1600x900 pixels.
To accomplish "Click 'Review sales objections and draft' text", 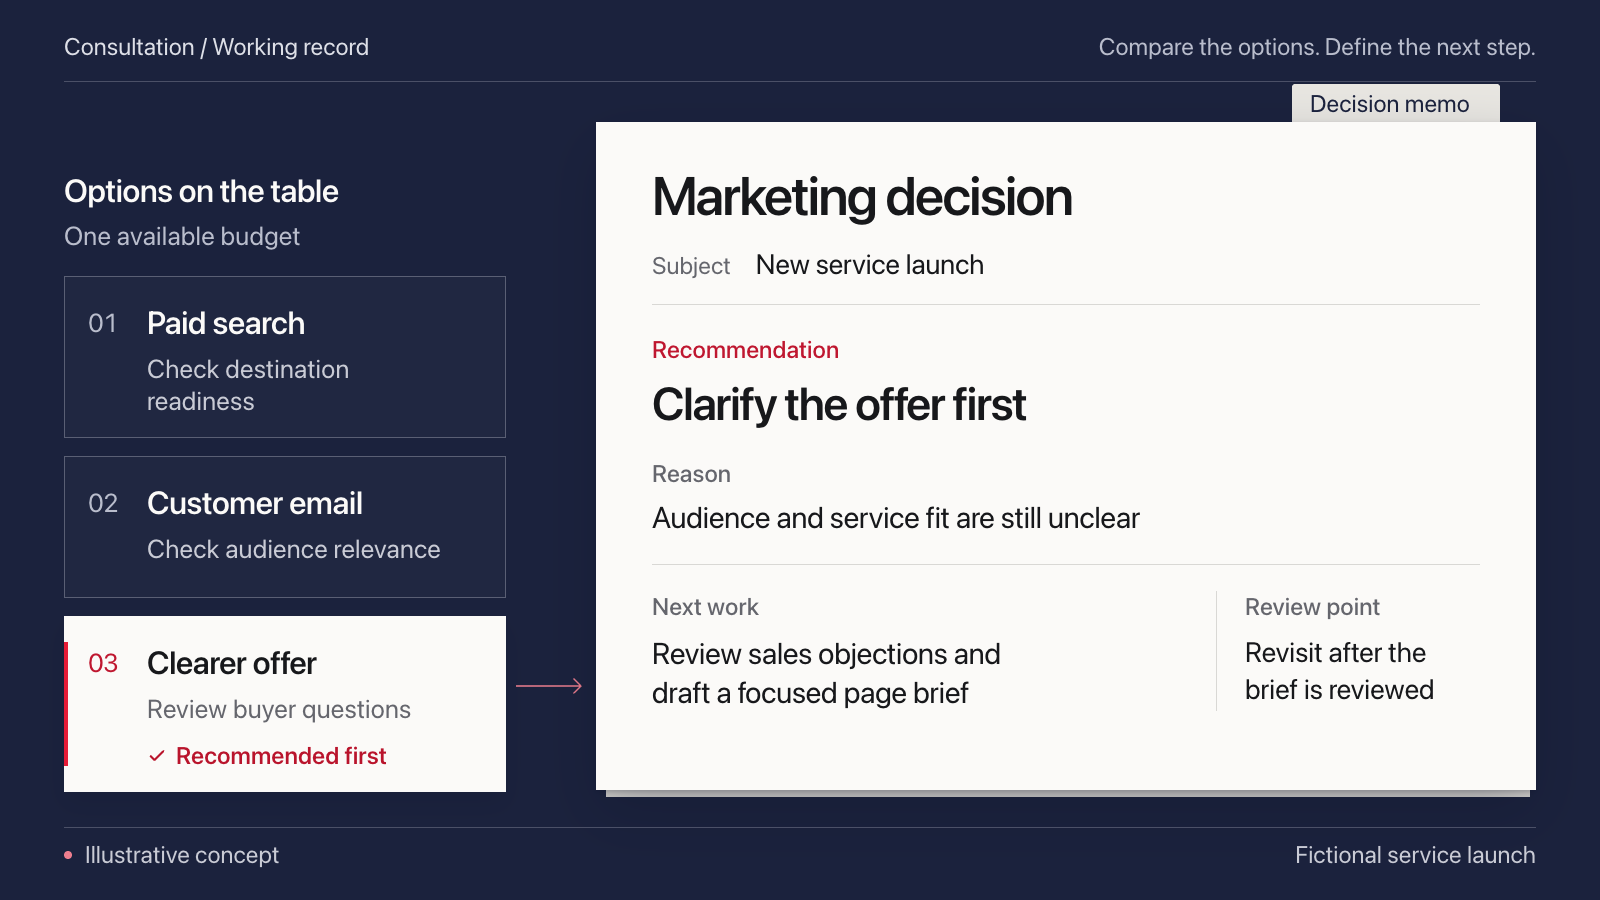I will point(826,673).
